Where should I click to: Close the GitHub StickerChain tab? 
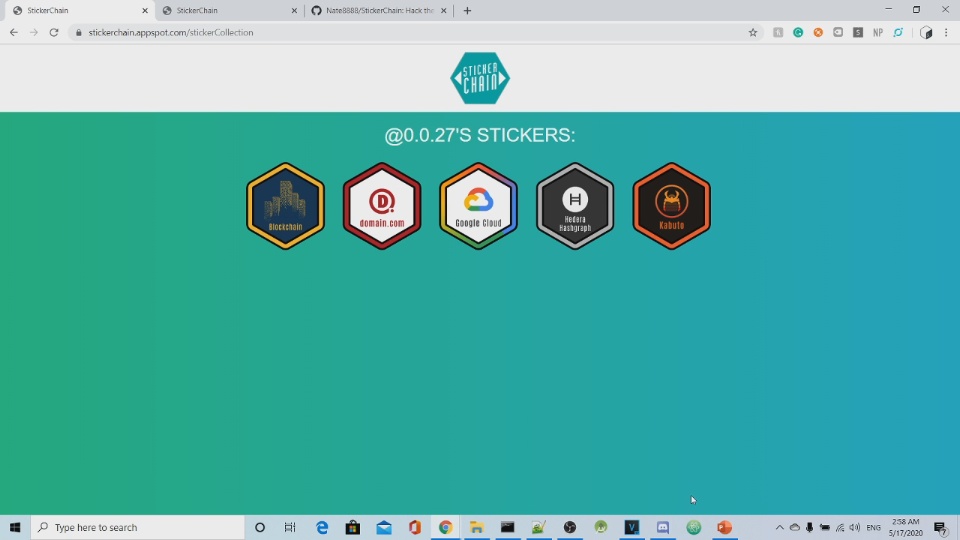(444, 10)
